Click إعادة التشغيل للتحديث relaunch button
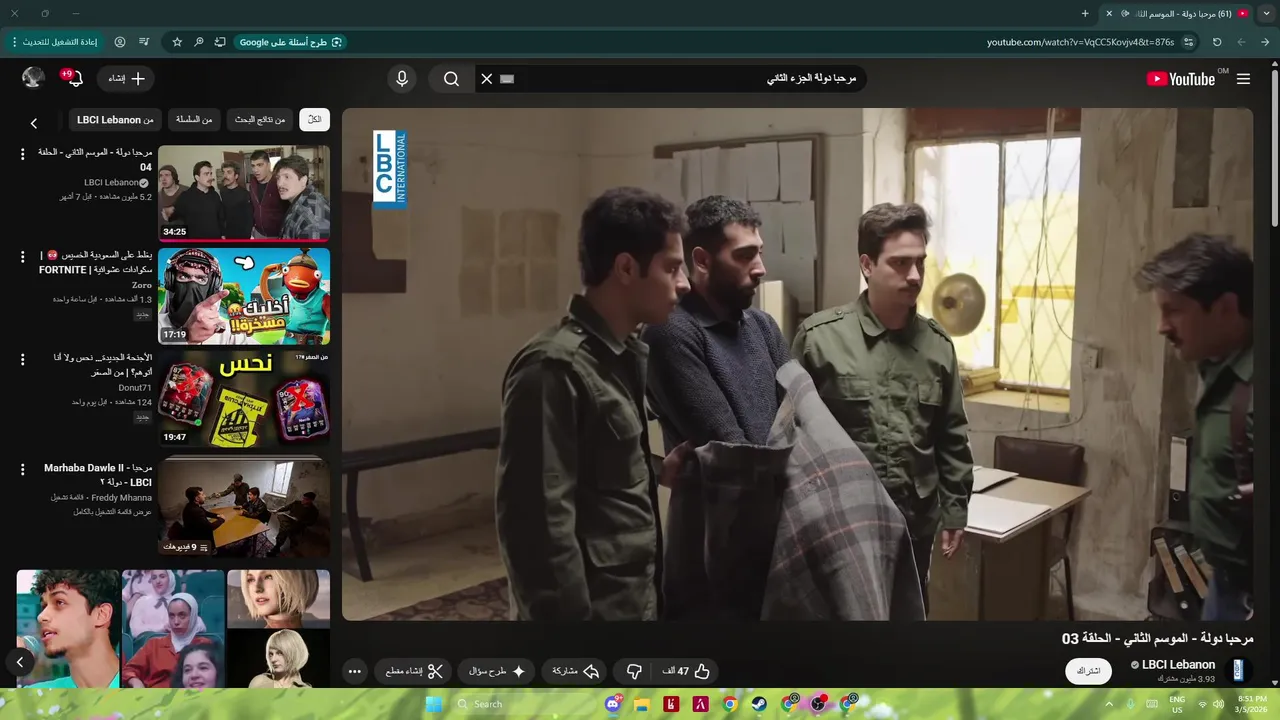This screenshot has height=720, width=1280. (54, 42)
